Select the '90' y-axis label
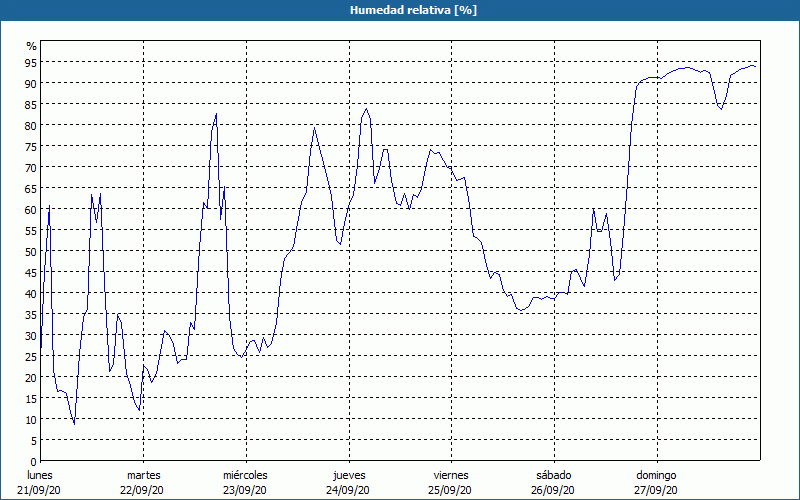The image size is (800, 500). (31, 84)
